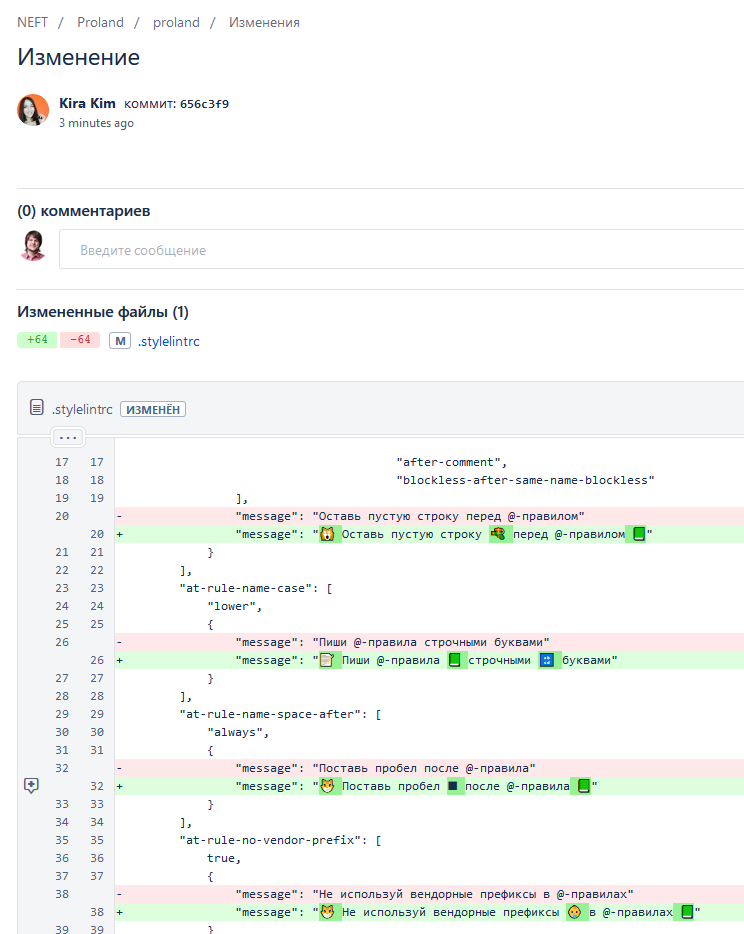
Task: Open the proland repository breadcrumb
Action: pyautogui.click(x=176, y=22)
